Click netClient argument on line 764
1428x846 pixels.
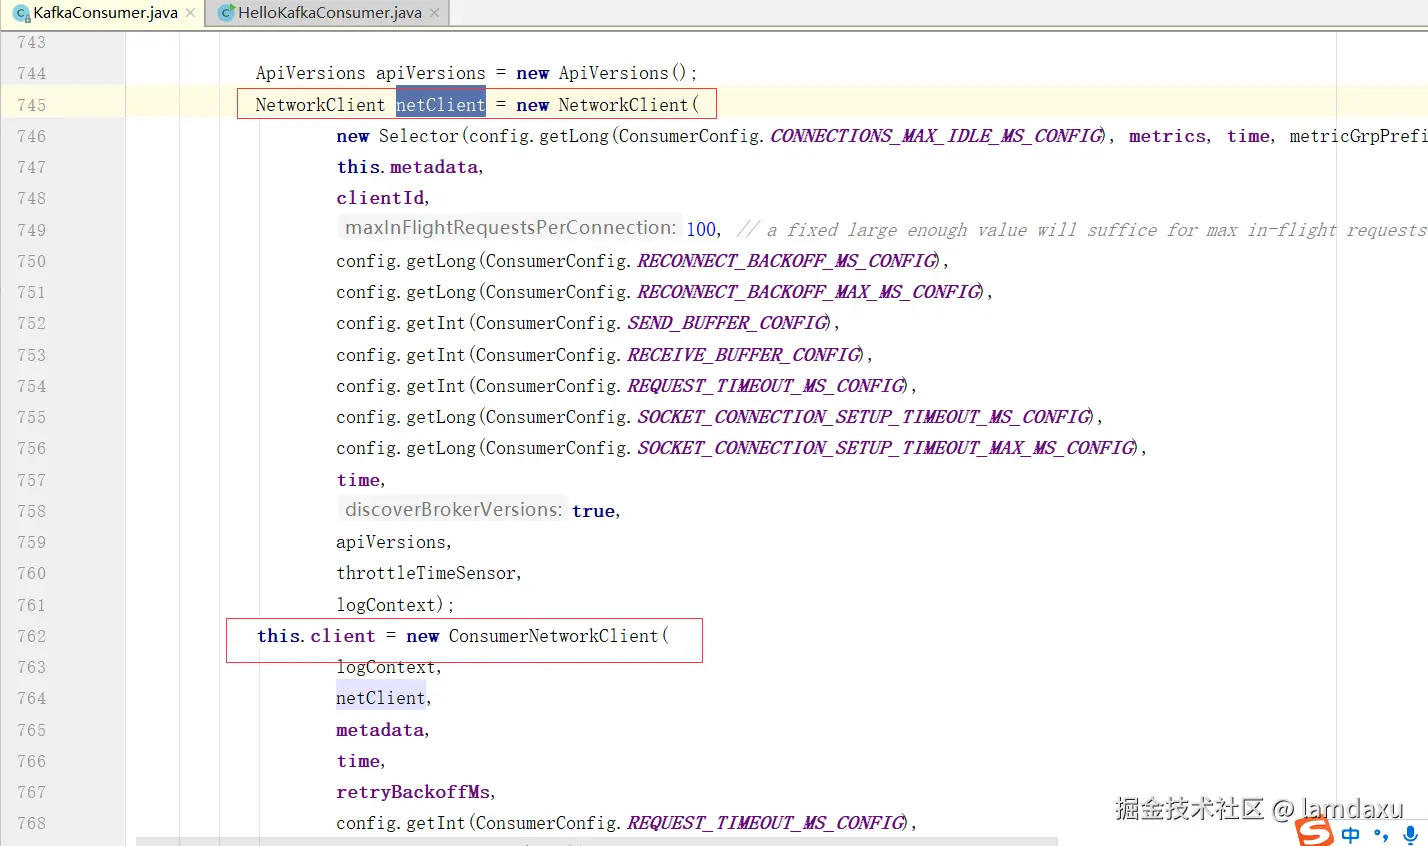[x=380, y=698]
